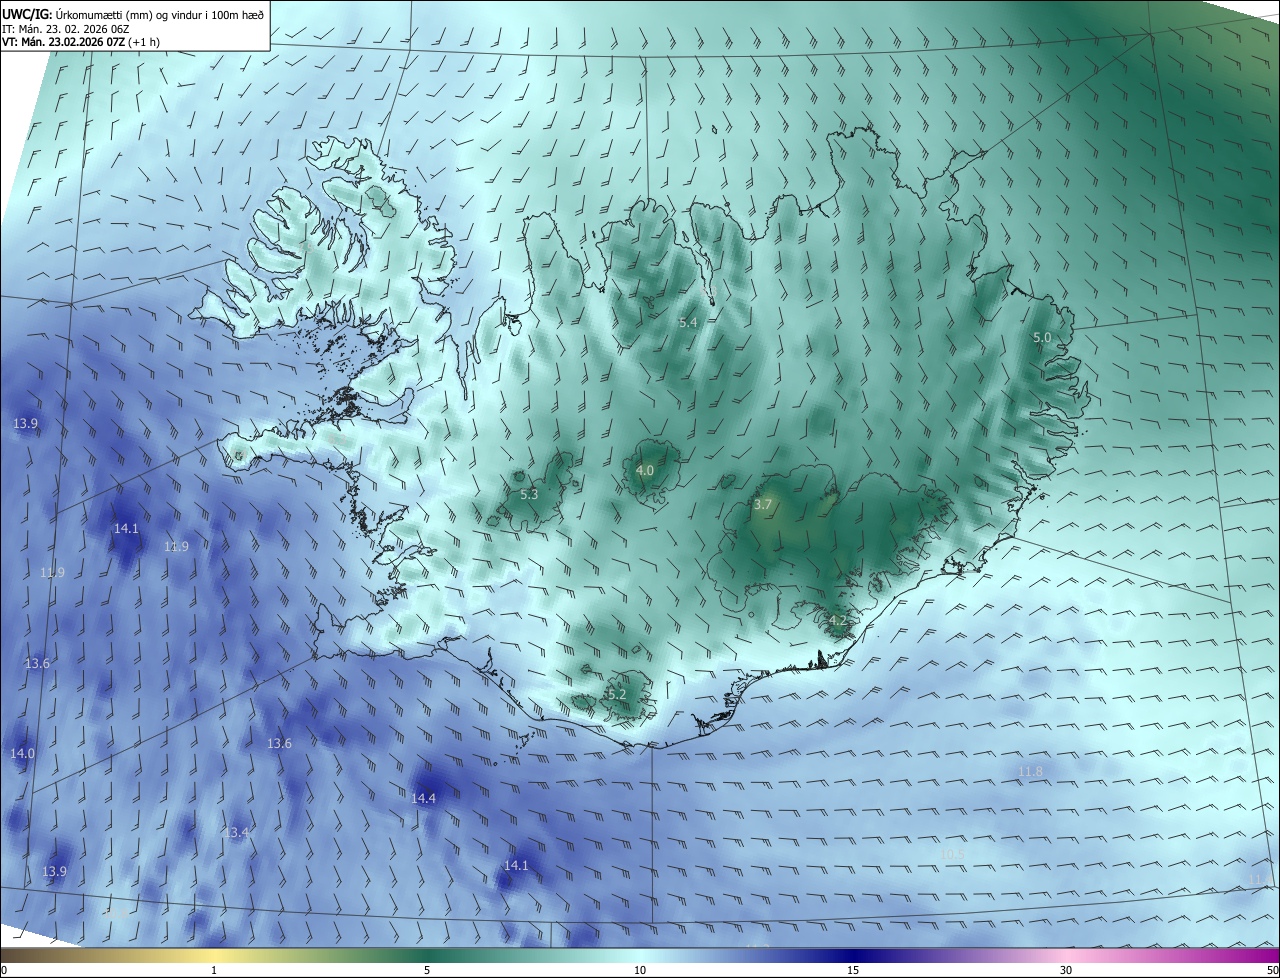Click the 4.2 value label
The width and height of the screenshot is (1280, 978).
pos(838,620)
